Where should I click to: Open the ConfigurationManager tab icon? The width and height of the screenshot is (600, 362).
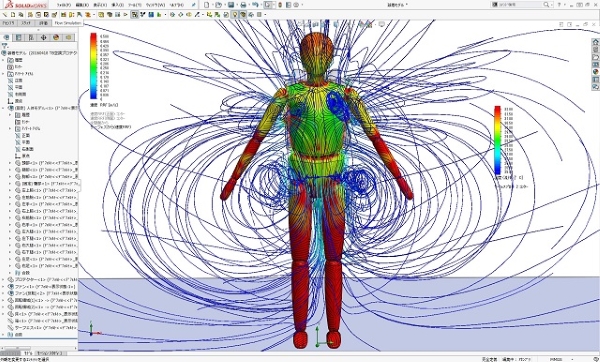[31, 38]
